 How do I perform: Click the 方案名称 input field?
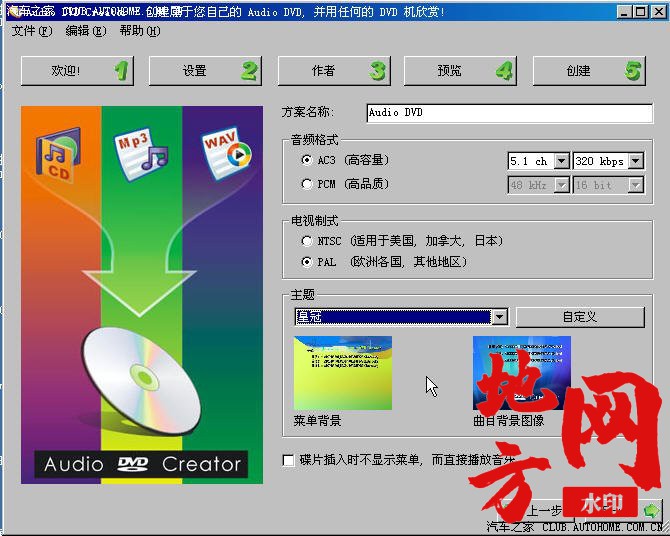click(509, 113)
